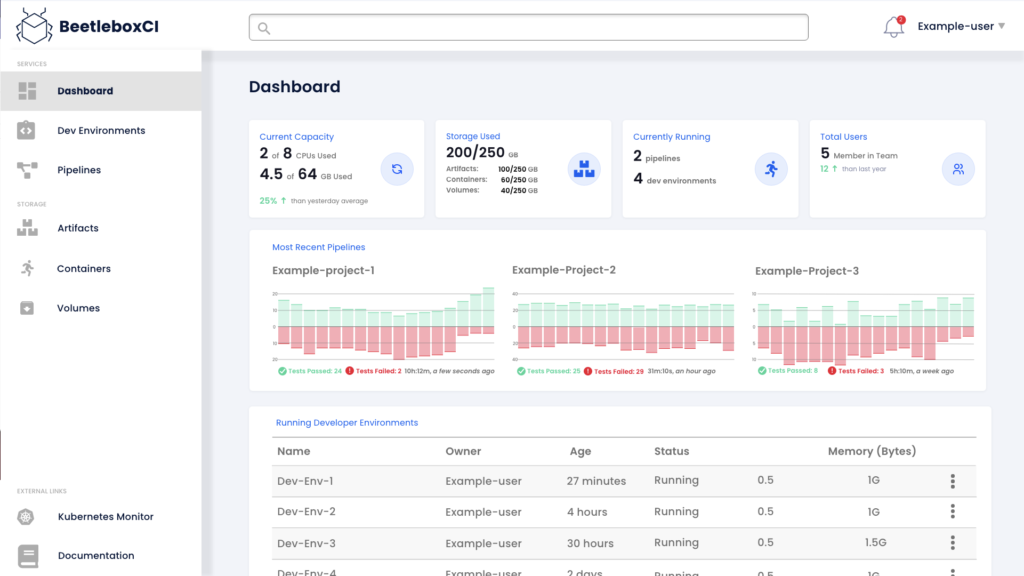Click the storage boxes icon in Storage Used
This screenshot has height=576, width=1024.
coord(584,169)
